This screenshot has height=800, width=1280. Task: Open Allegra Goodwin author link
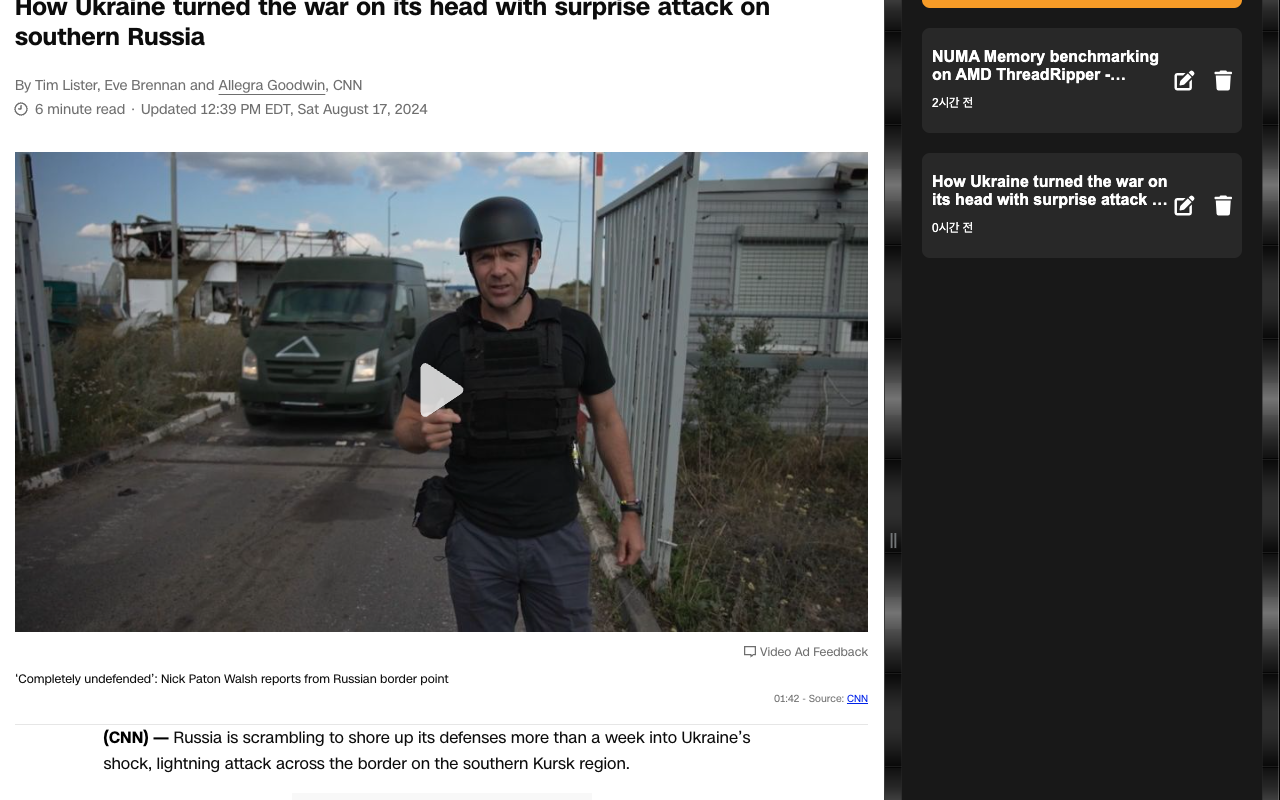272,85
